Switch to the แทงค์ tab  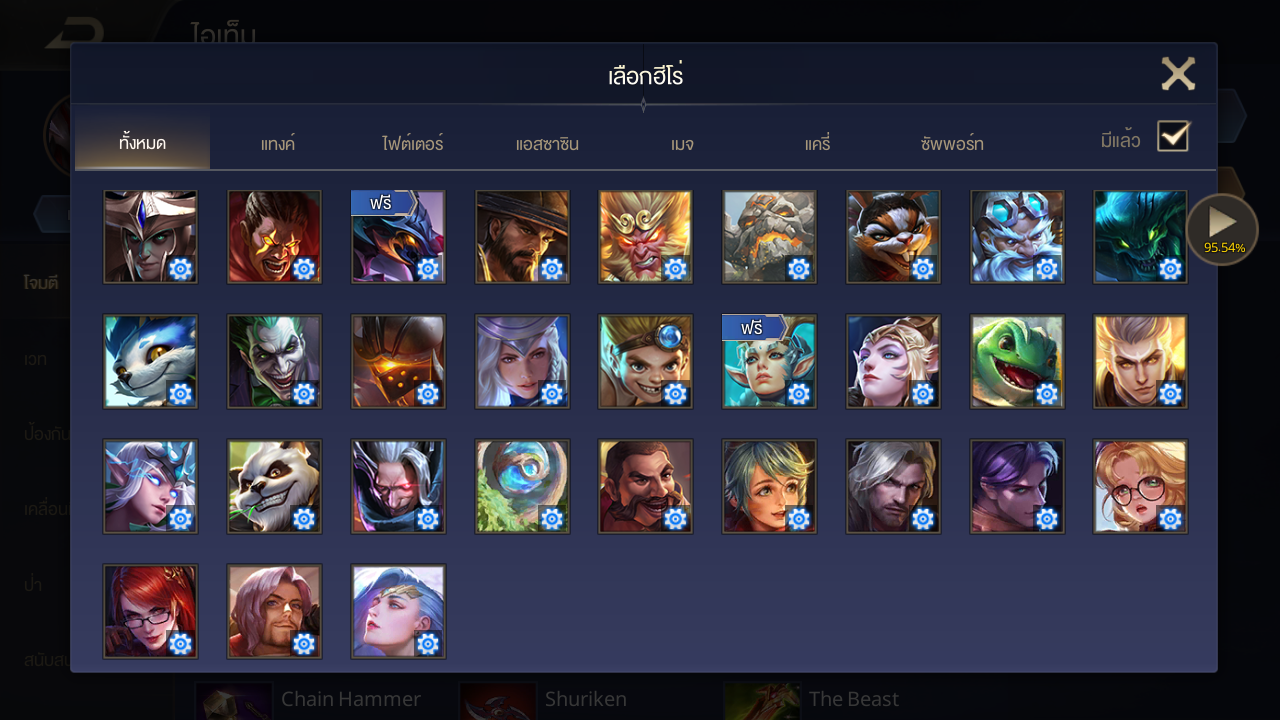(278, 143)
